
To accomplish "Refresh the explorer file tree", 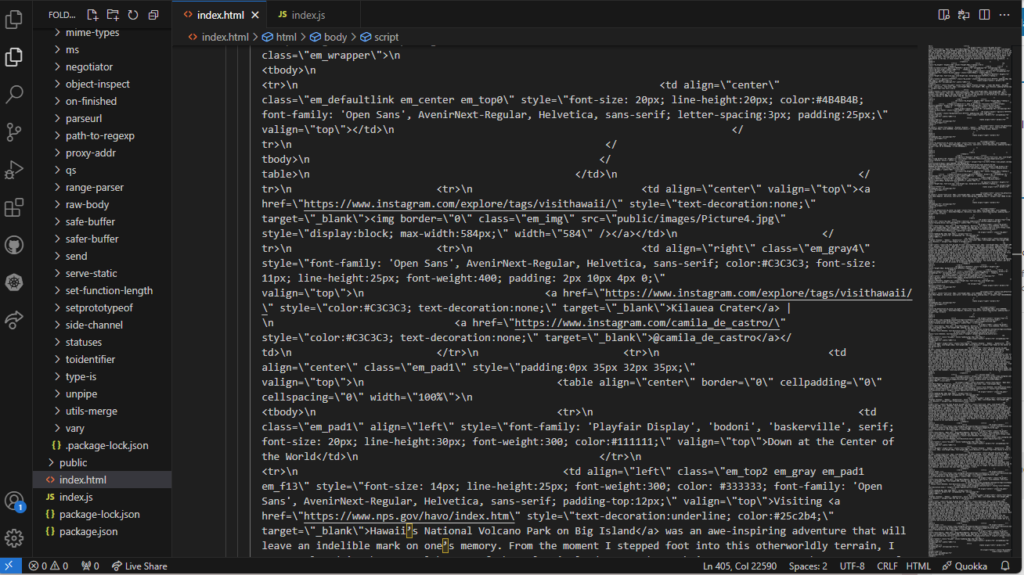I will point(133,15).
